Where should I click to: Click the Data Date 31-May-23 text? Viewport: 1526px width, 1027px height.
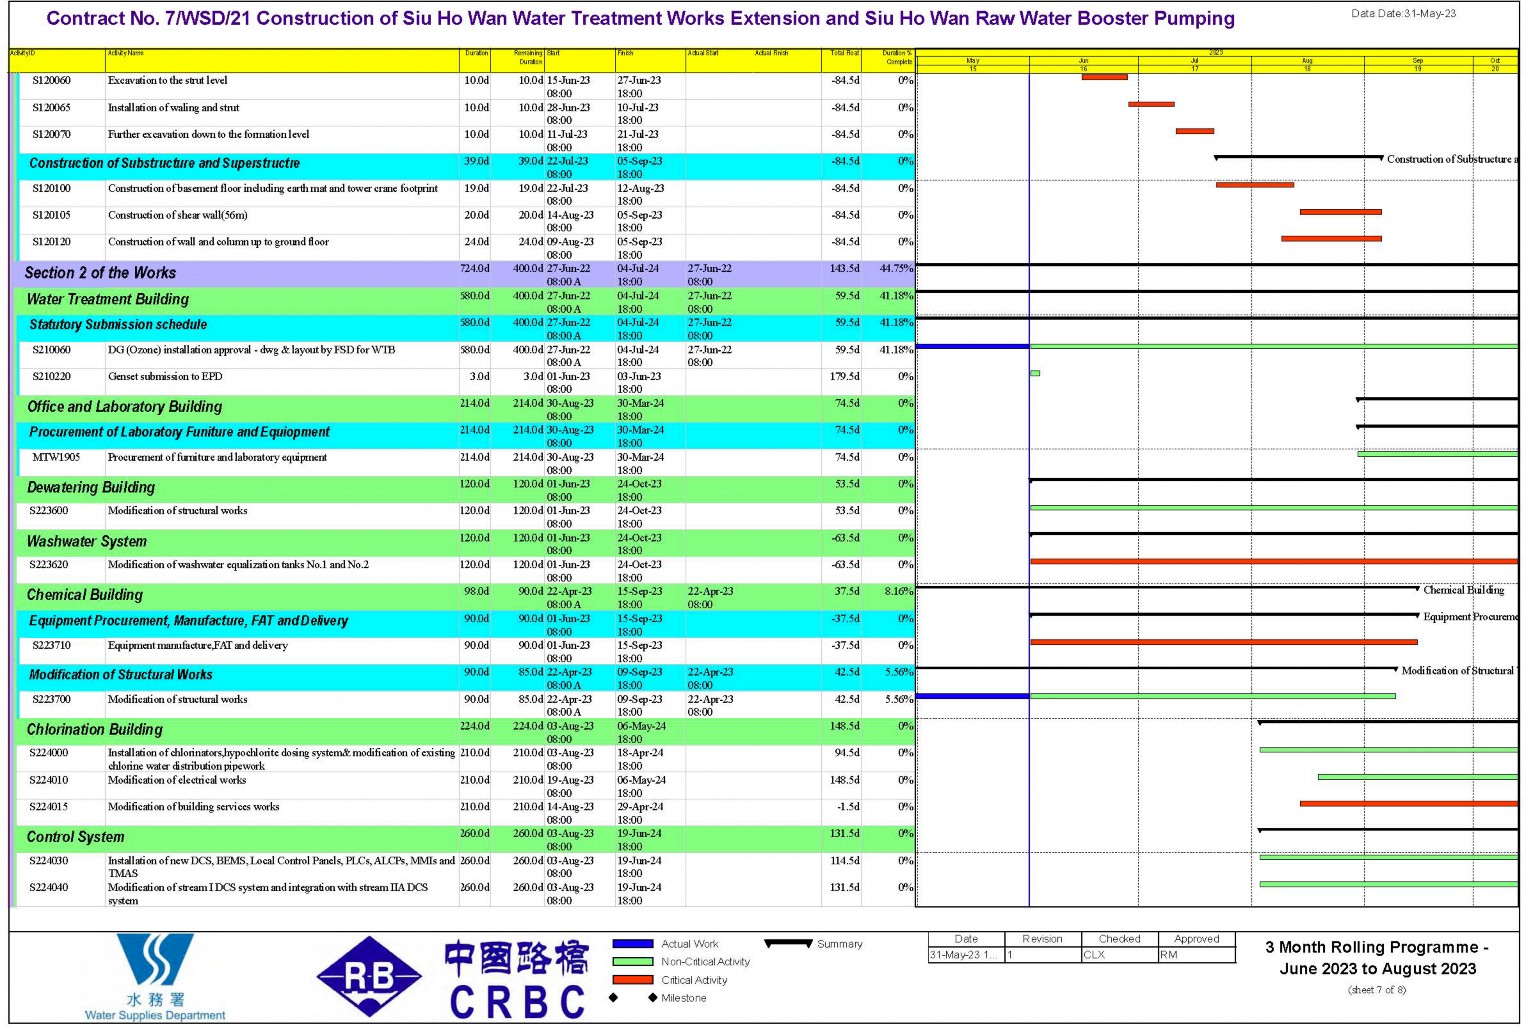pos(1404,14)
